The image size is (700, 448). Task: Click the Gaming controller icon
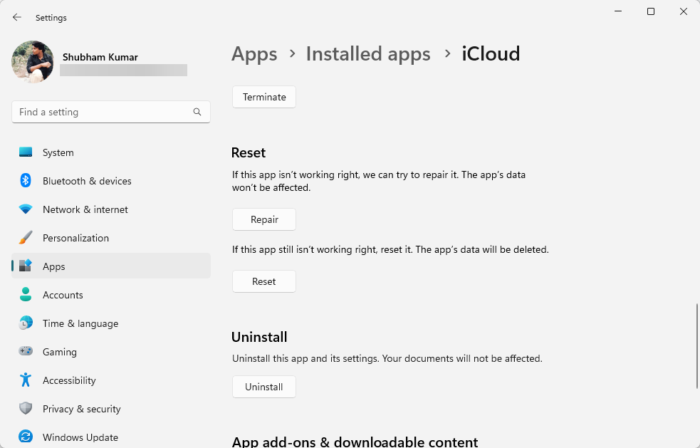coord(25,352)
